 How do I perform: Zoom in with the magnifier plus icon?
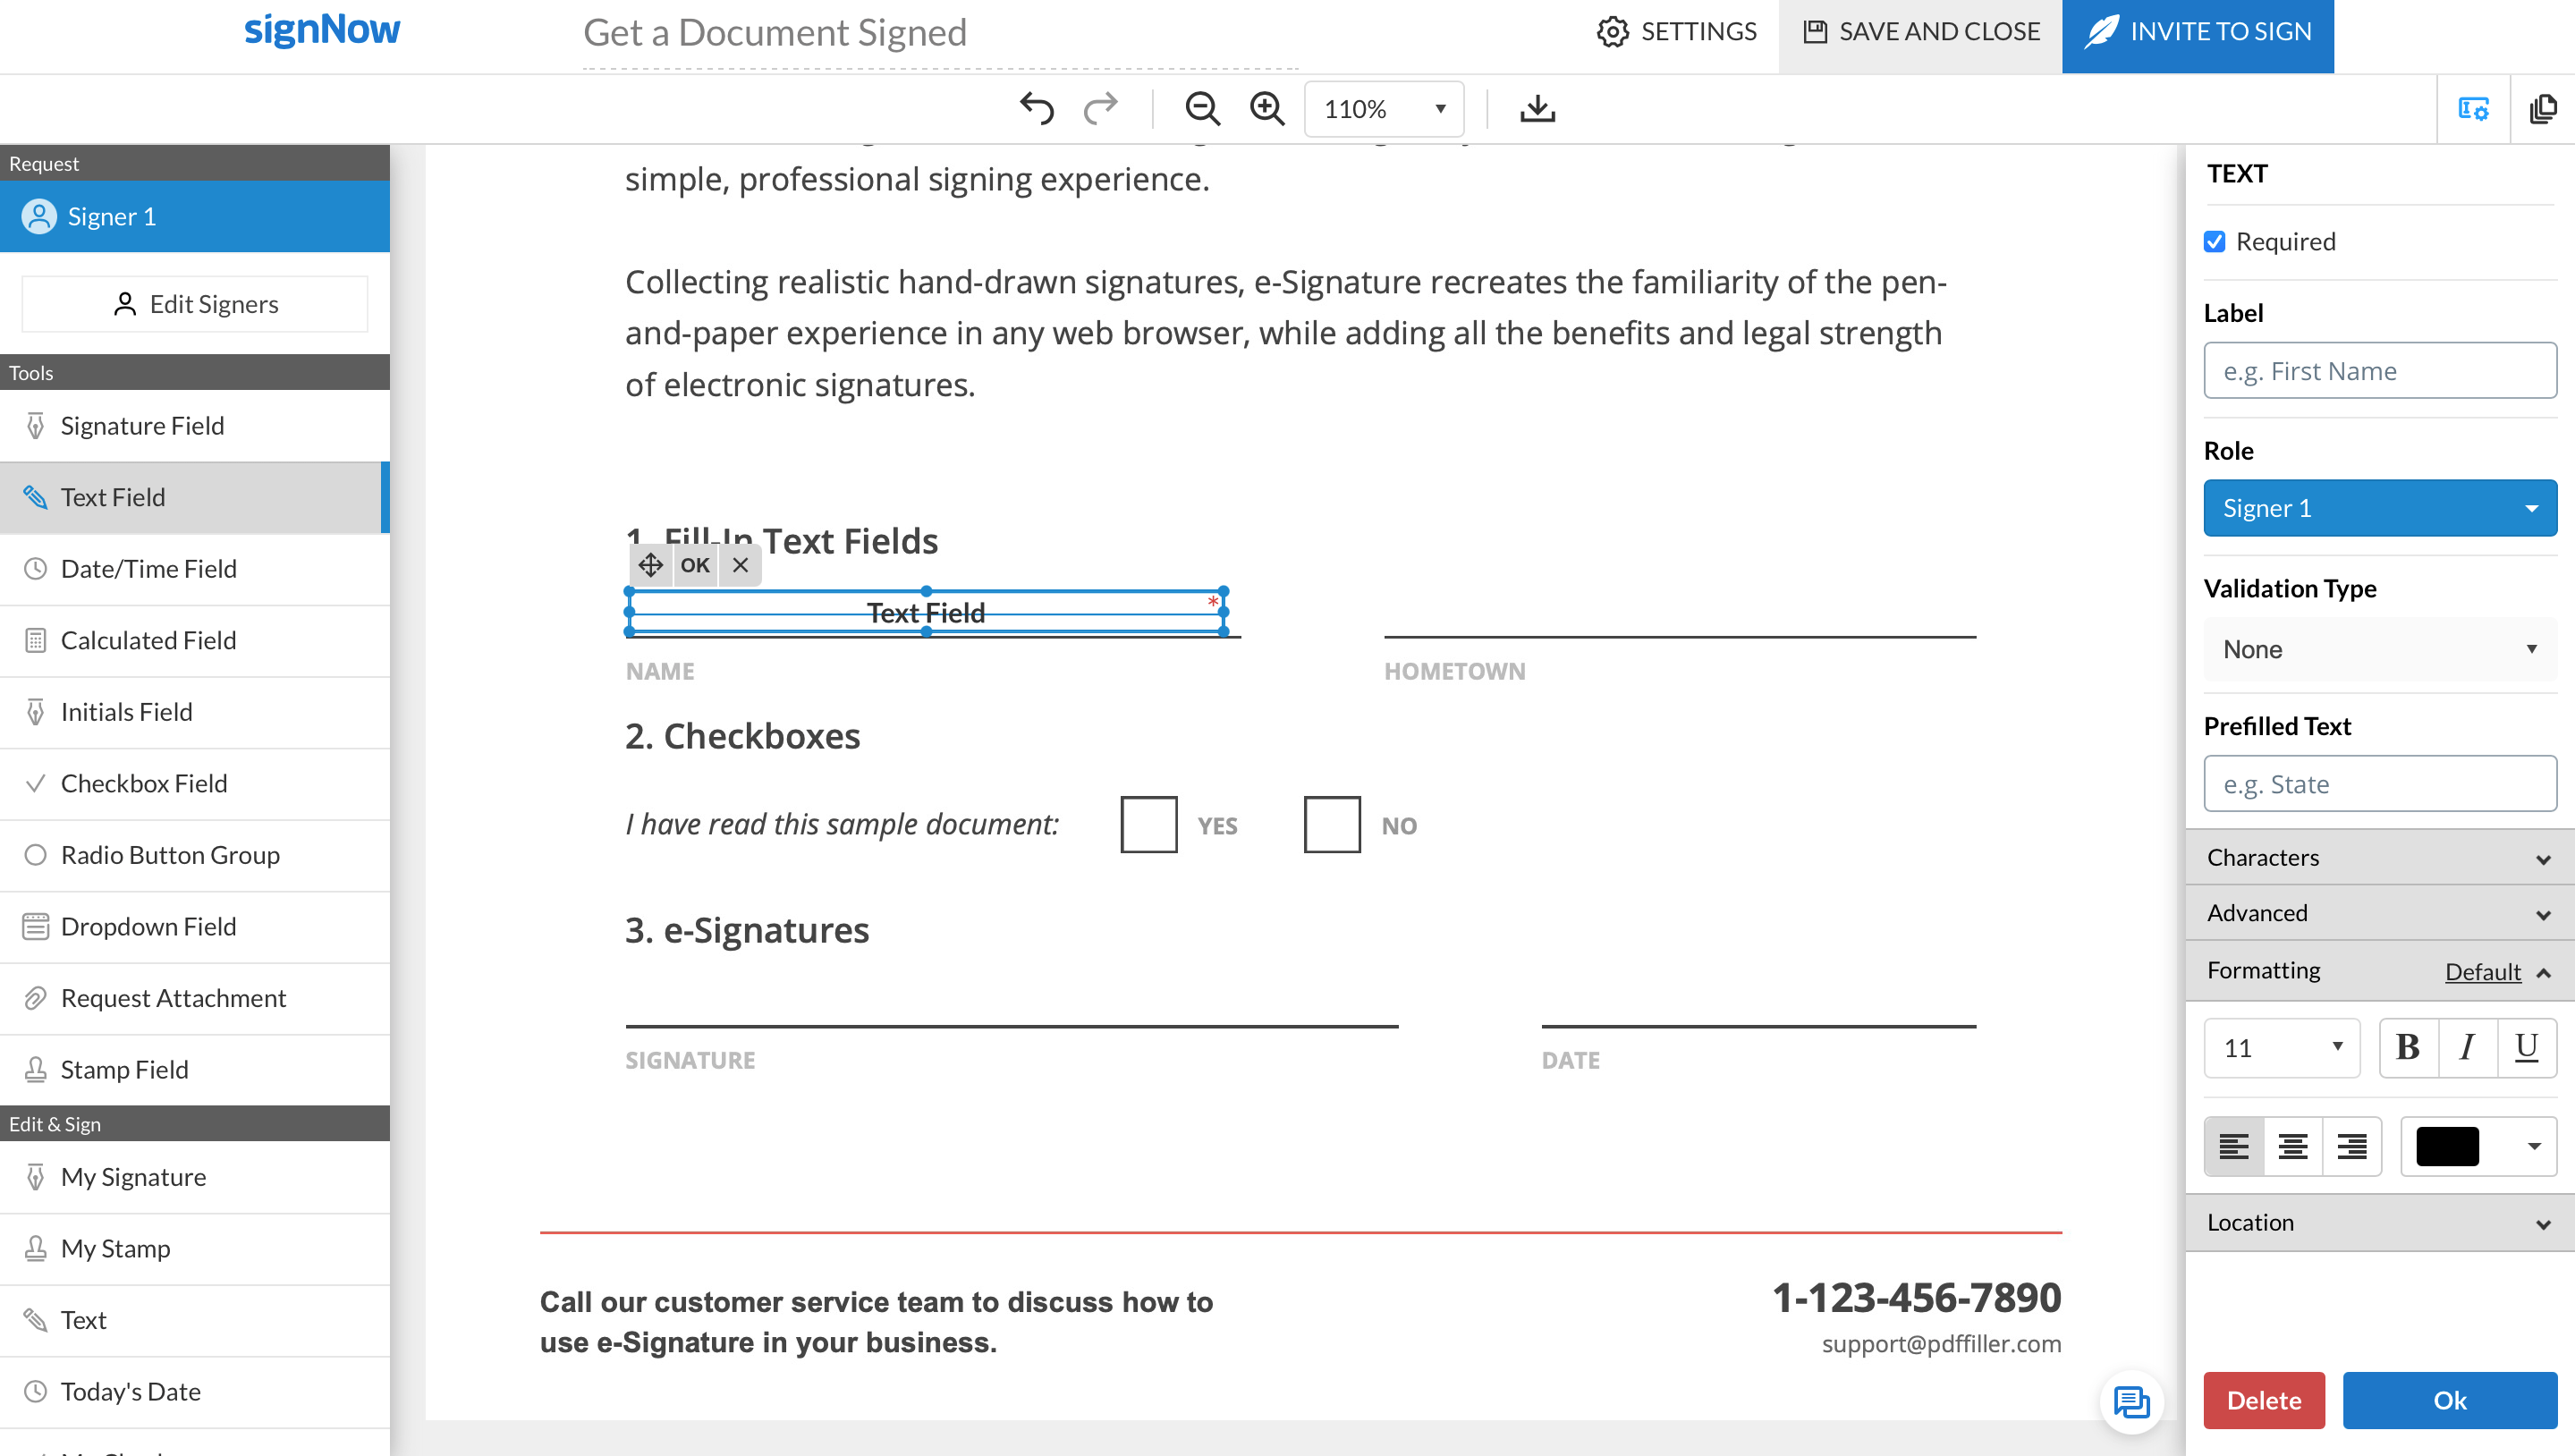pos(1267,108)
